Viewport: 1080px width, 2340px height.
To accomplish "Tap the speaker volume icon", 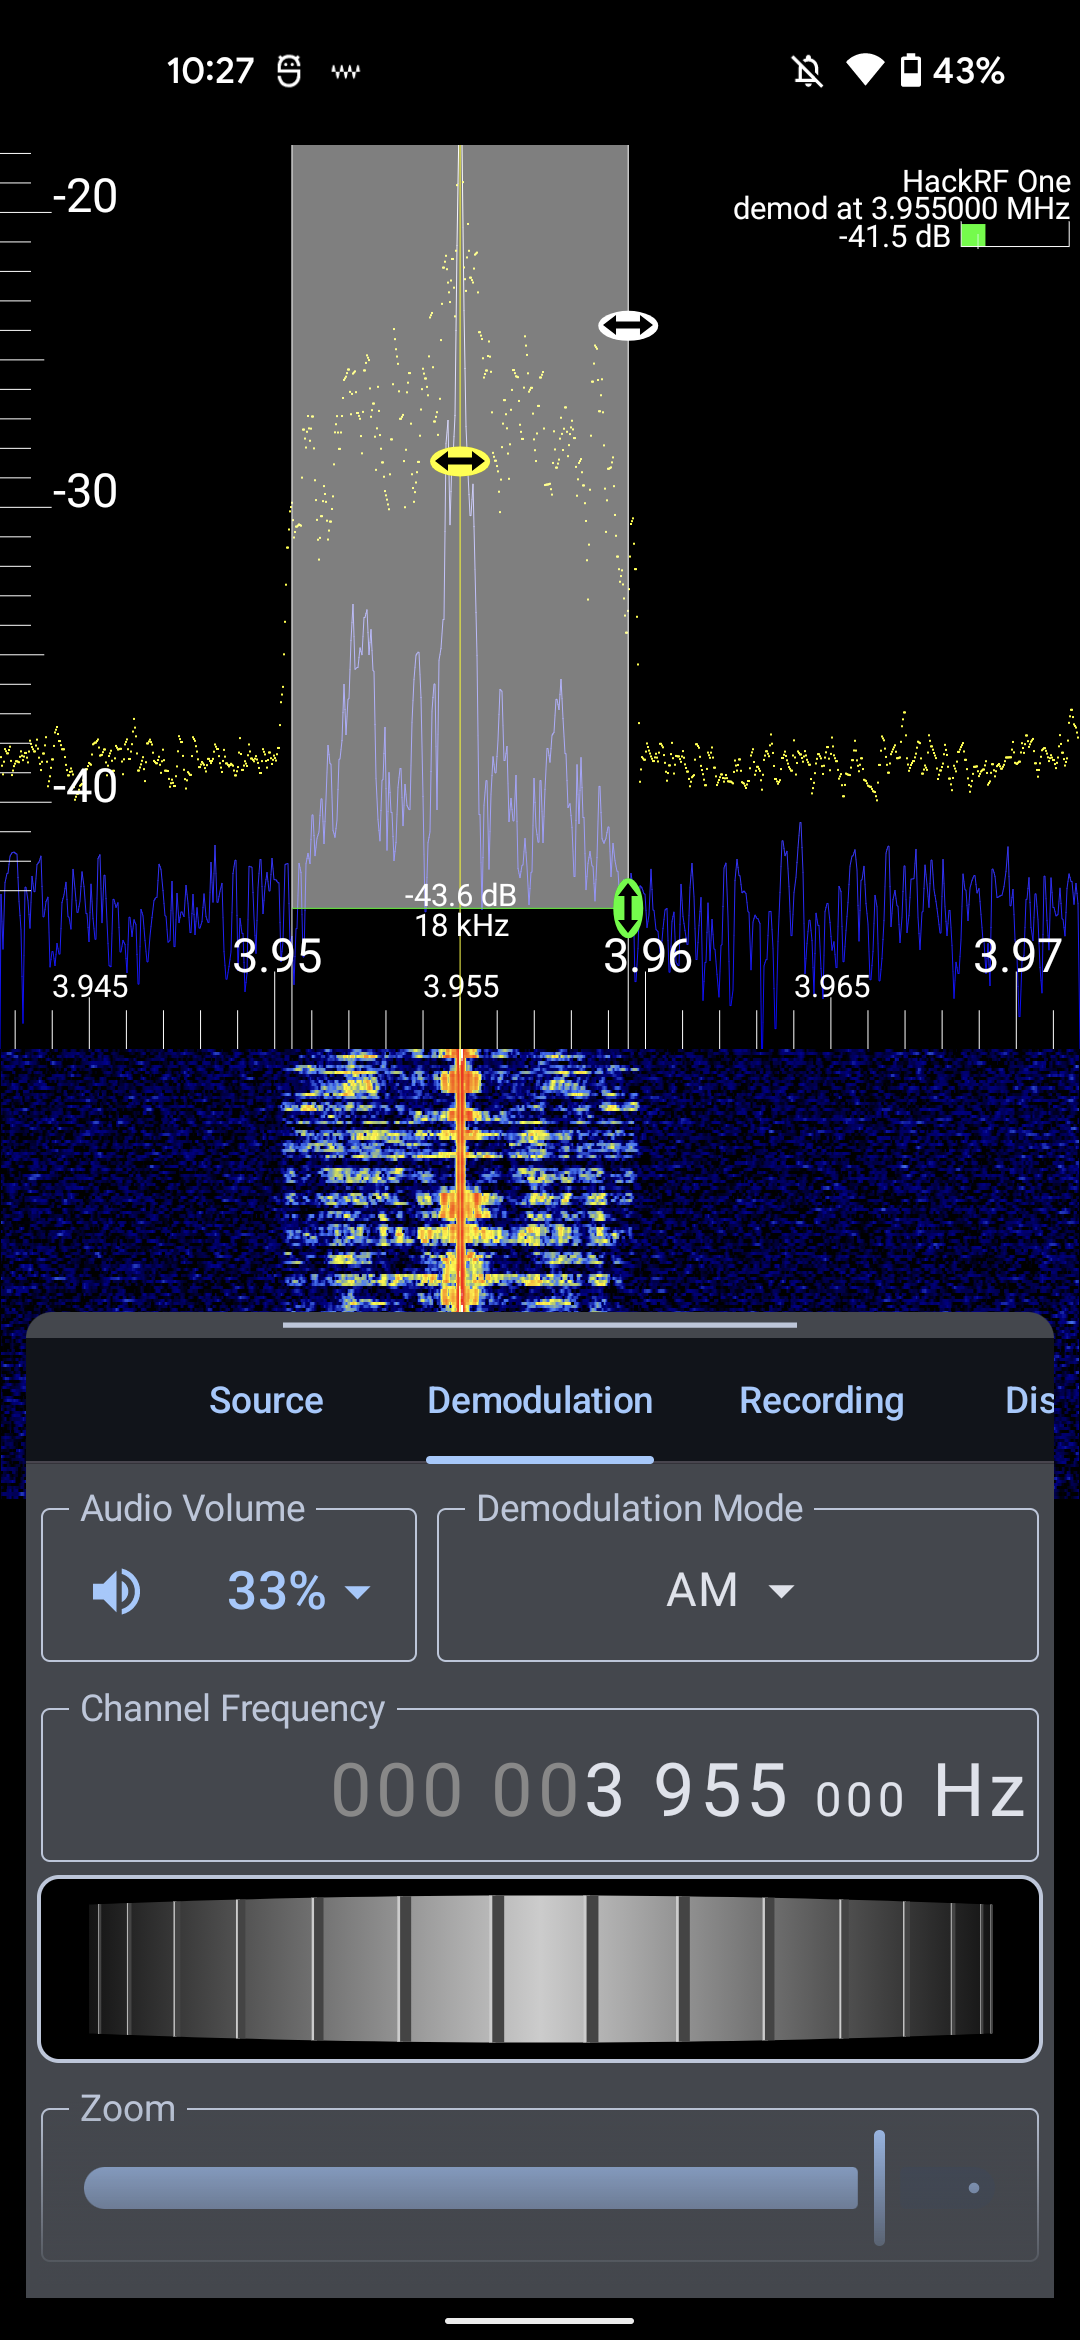I will point(117,1591).
